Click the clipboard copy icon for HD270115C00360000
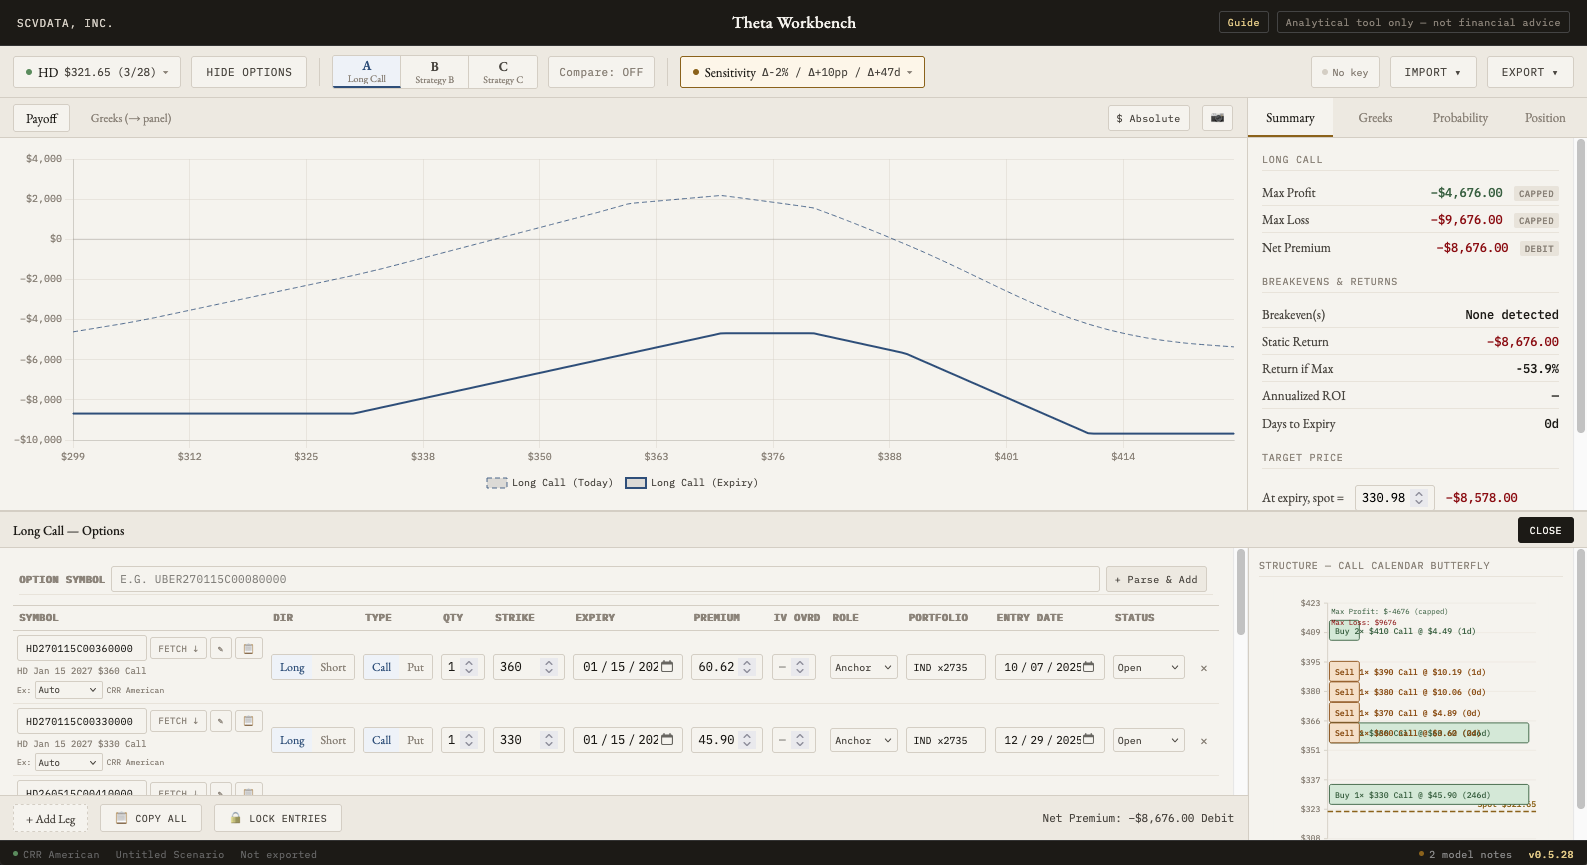The image size is (1587, 865). tap(249, 648)
